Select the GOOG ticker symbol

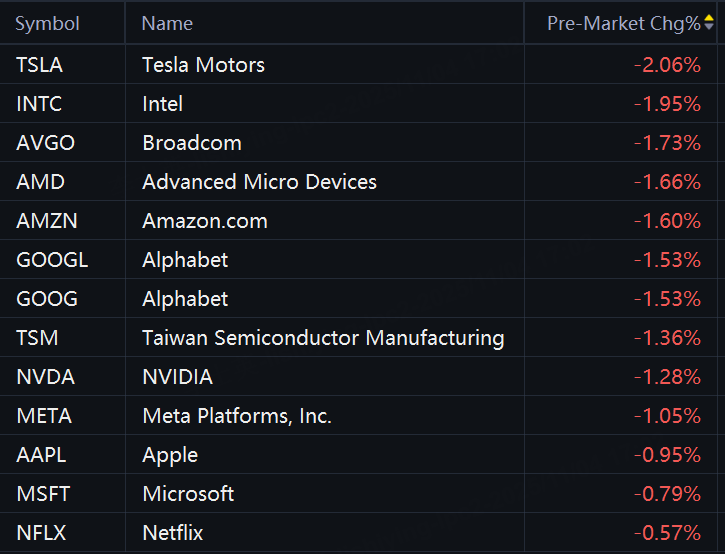(46, 299)
